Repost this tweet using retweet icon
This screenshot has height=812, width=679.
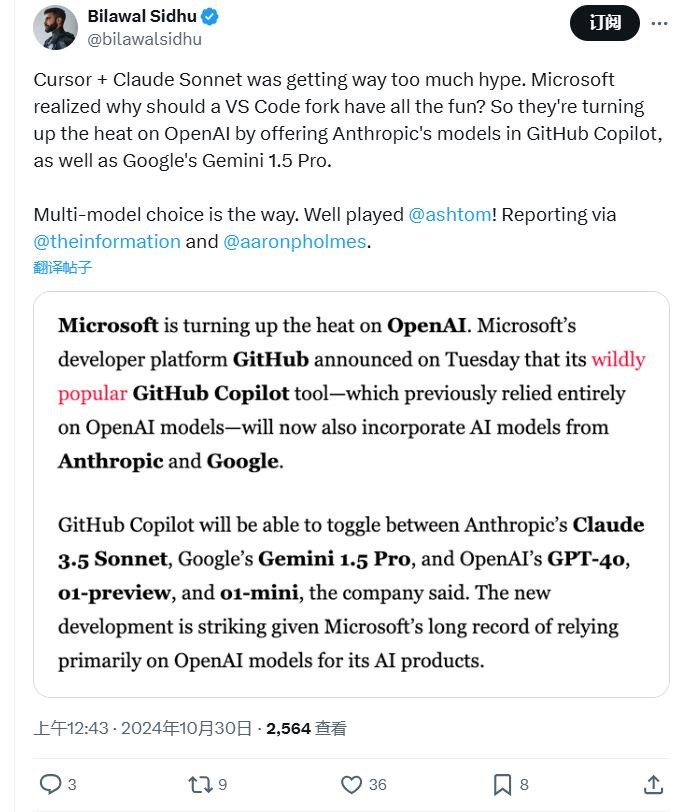[x=200, y=784]
